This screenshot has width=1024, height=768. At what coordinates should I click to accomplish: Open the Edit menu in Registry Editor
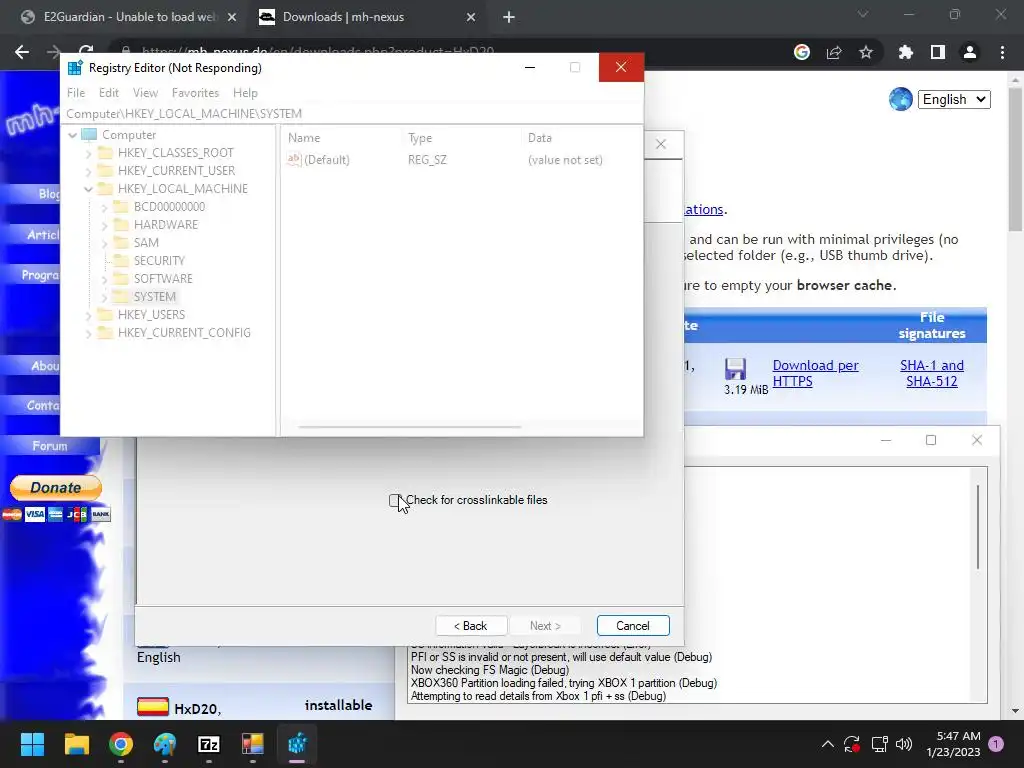(x=108, y=93)
